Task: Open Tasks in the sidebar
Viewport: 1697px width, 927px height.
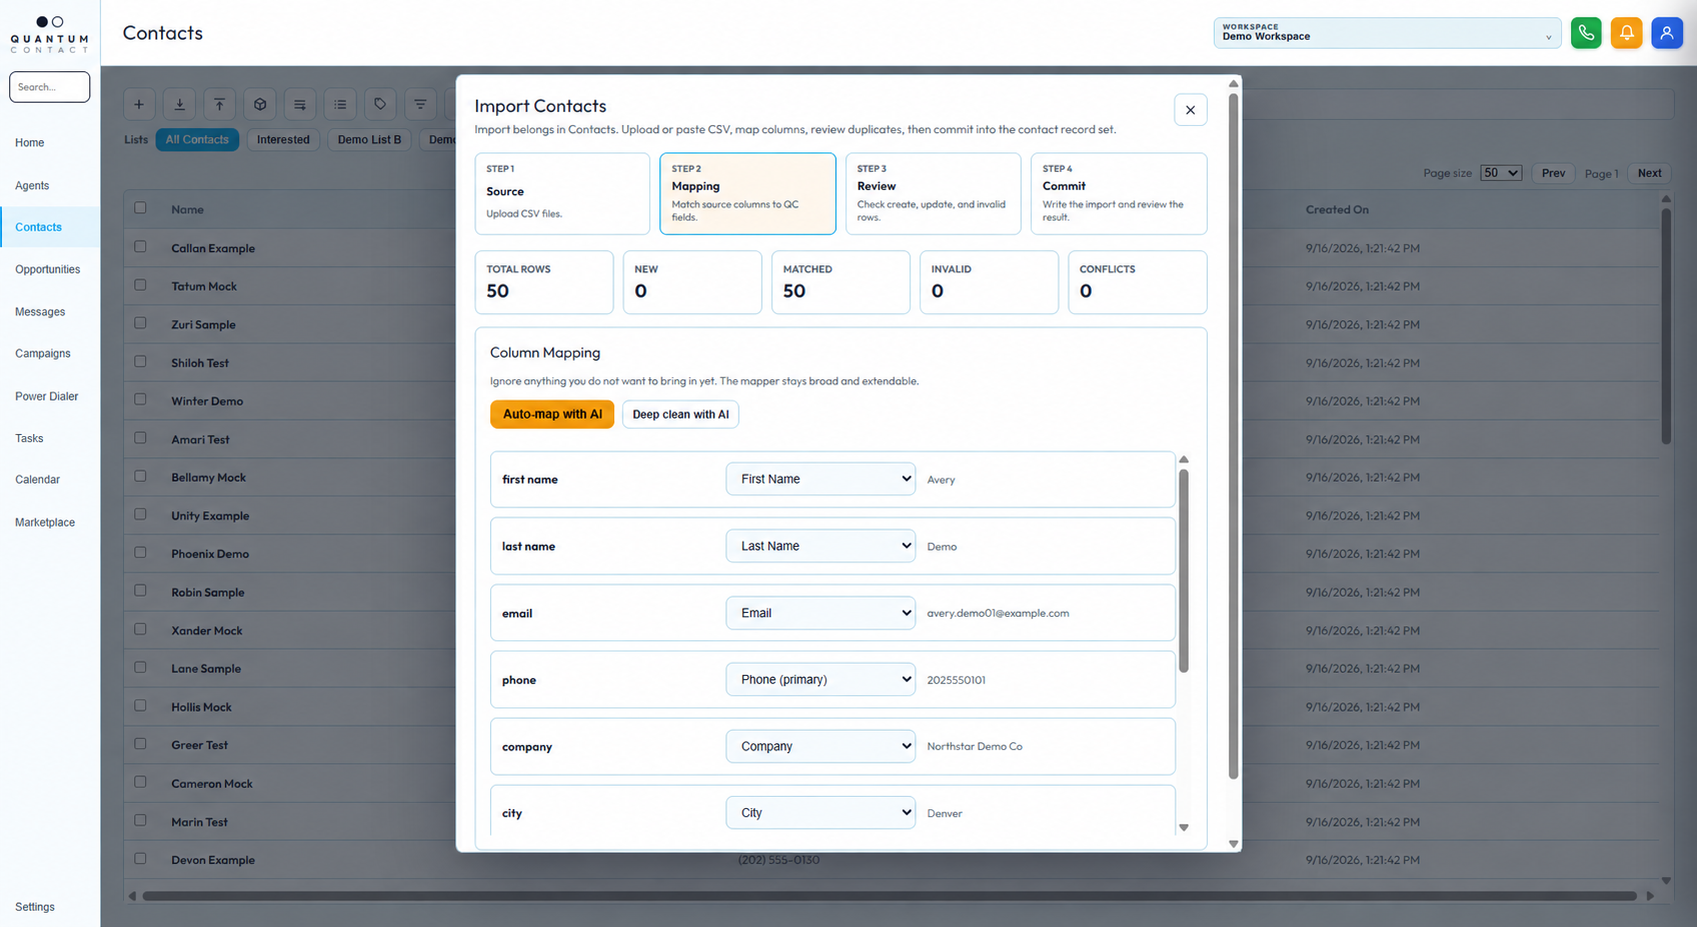Action: pyautogui.click(x=29, y=439)
